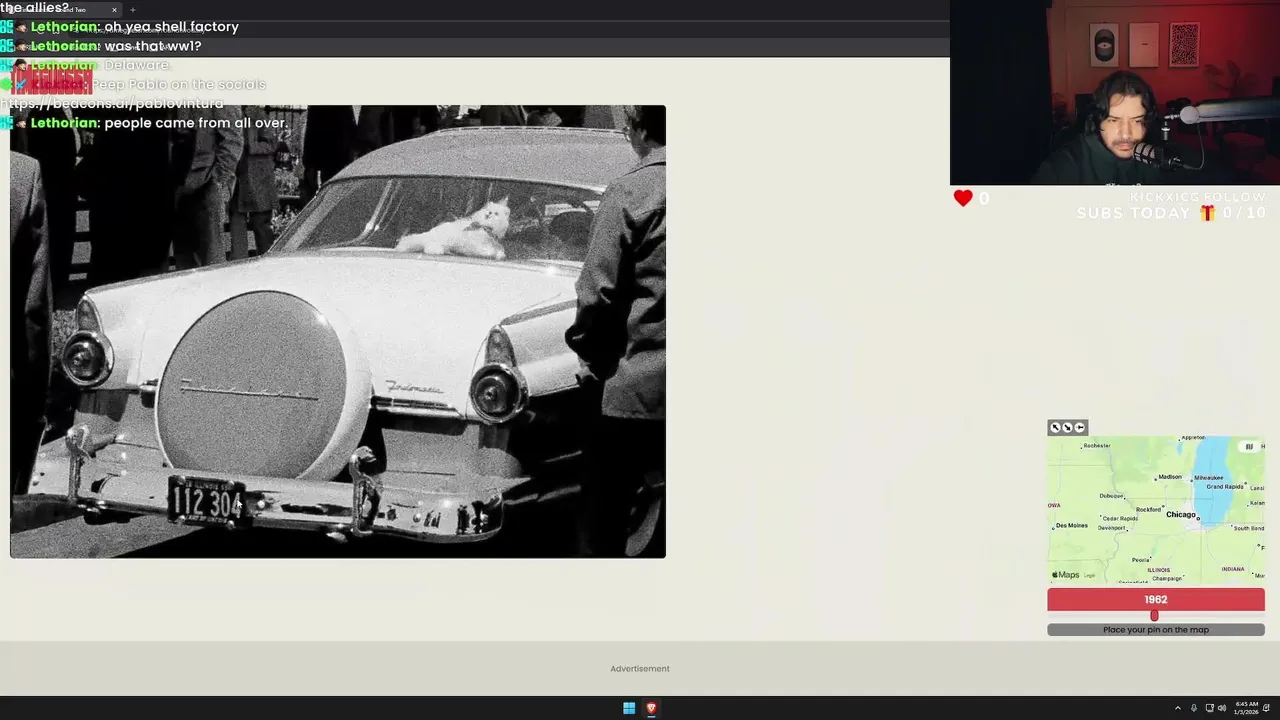Viewport: 1280px width, 720px height.
Task: Click the Apple Maps logo on the map
Action: tap(1066, 575)
